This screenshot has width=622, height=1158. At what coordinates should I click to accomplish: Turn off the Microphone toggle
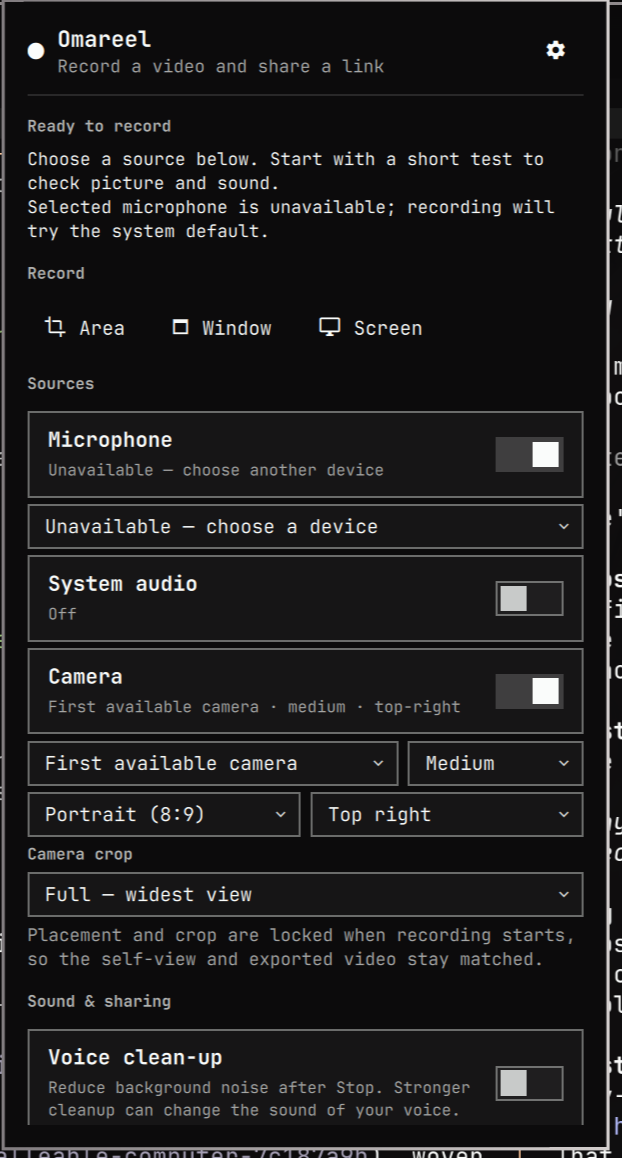pyautogui.click(x=529, y=454)
